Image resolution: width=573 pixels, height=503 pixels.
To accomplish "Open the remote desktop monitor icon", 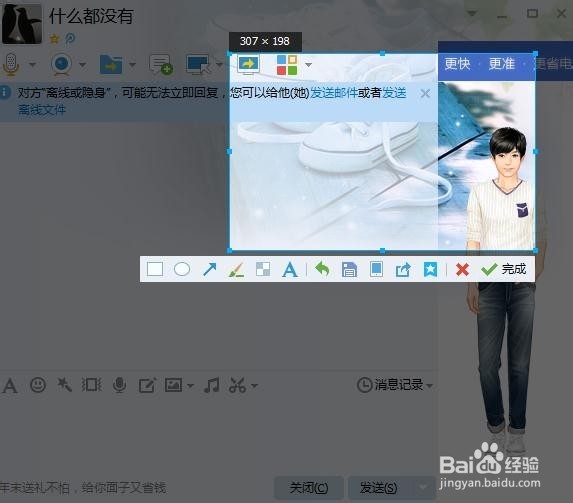I will click(198, 64).
